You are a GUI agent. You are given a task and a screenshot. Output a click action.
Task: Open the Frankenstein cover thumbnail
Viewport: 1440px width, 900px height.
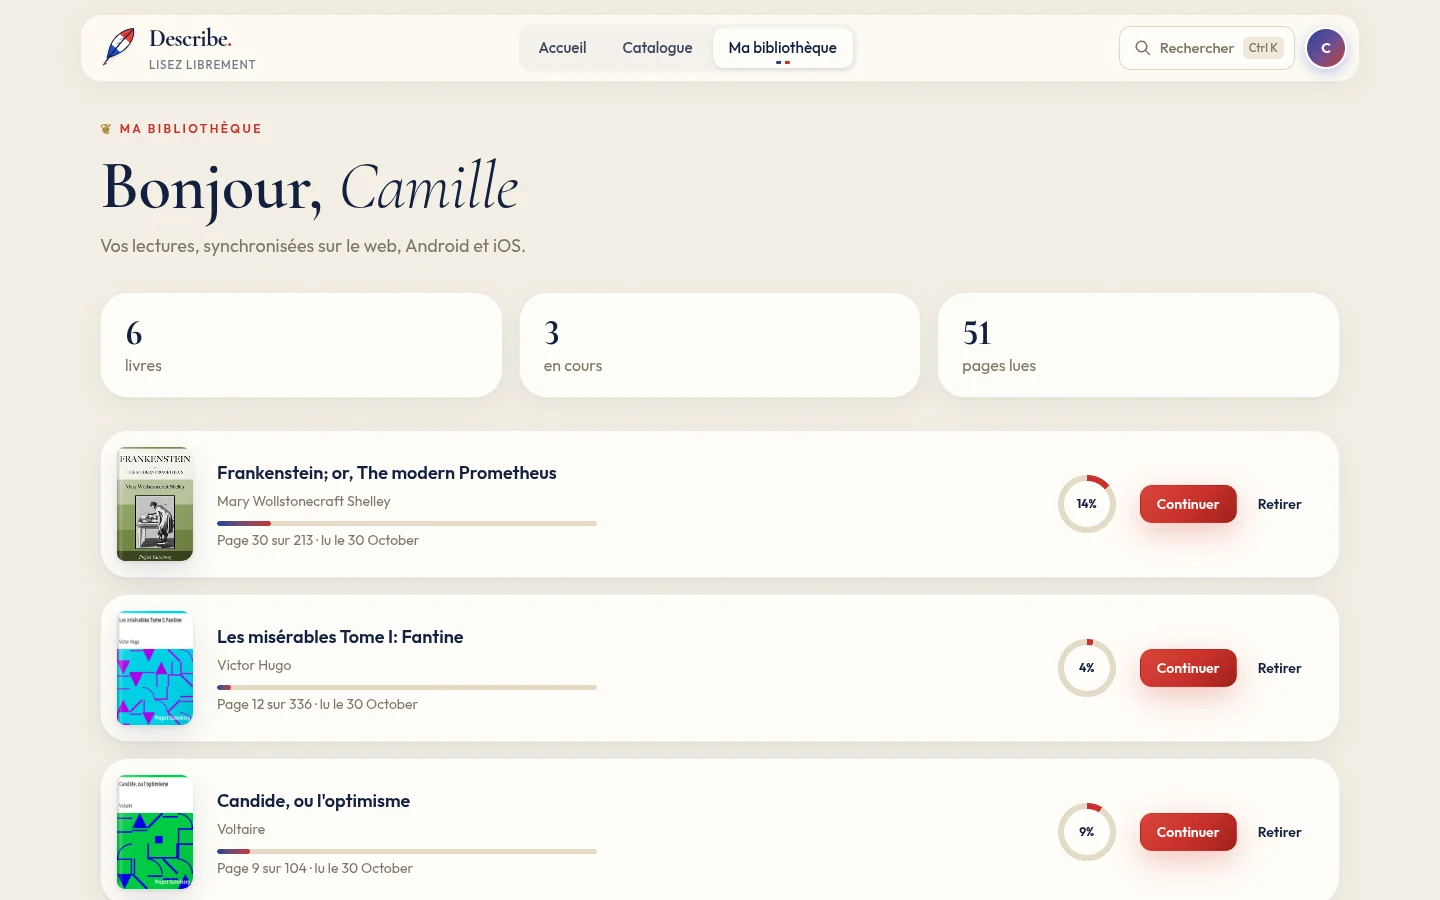(x=155, y=504)
